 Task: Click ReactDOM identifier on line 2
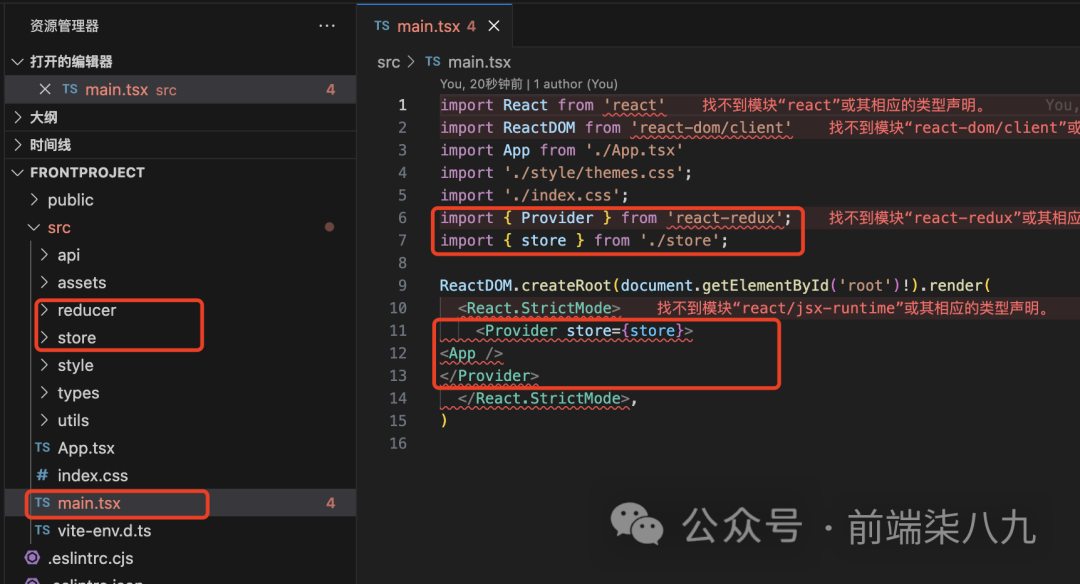tap(539, 127)
